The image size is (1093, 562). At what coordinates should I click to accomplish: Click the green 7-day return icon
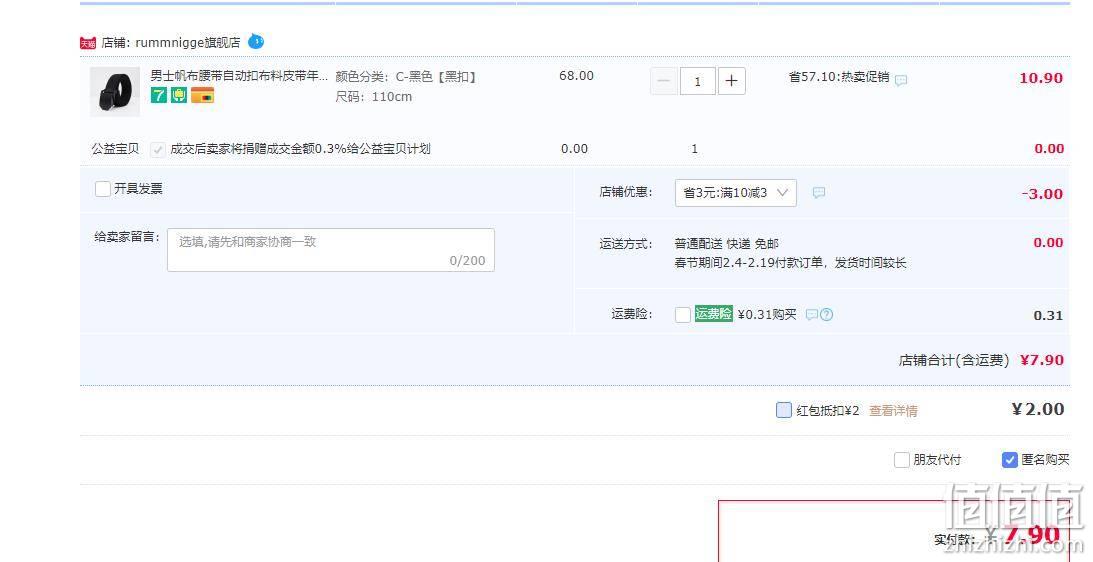[x=159, y=96]
